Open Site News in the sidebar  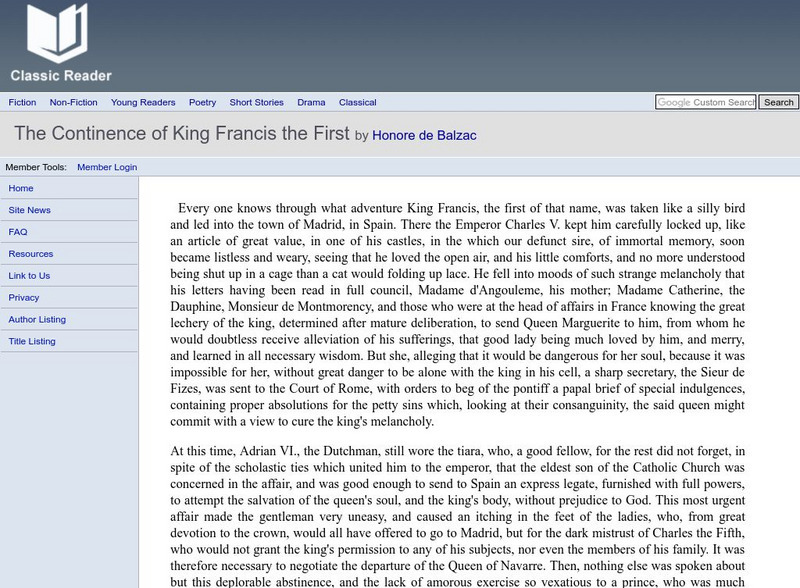coord(30,210)
